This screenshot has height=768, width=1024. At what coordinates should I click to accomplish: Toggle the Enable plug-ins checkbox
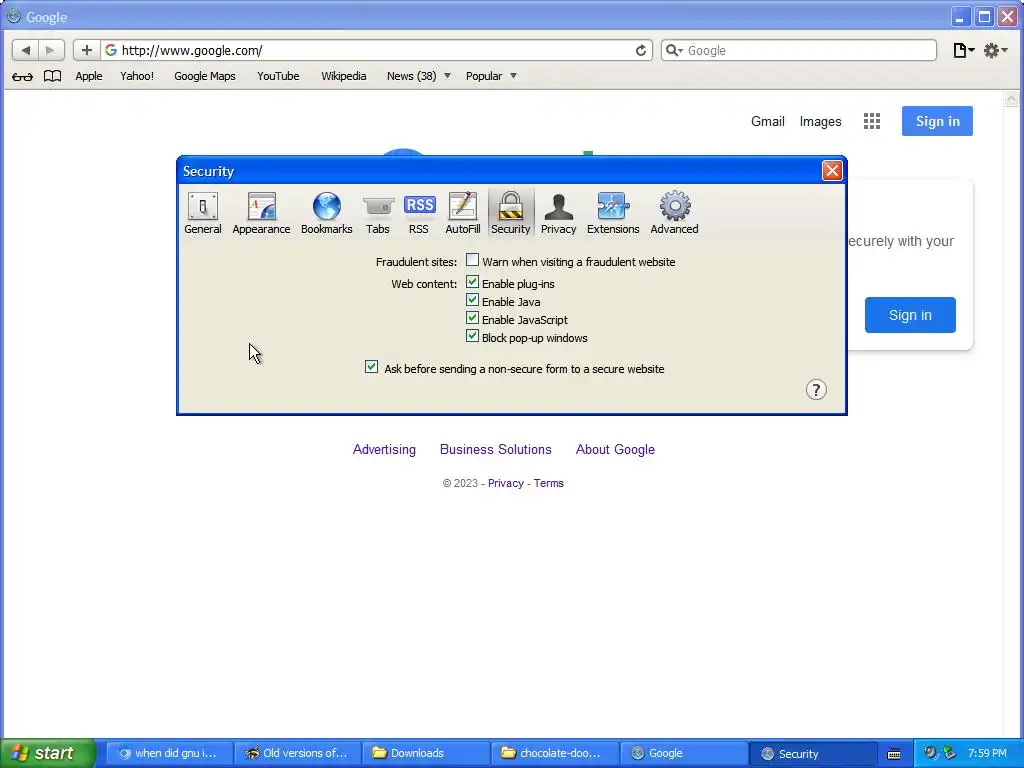click(472, 283)
